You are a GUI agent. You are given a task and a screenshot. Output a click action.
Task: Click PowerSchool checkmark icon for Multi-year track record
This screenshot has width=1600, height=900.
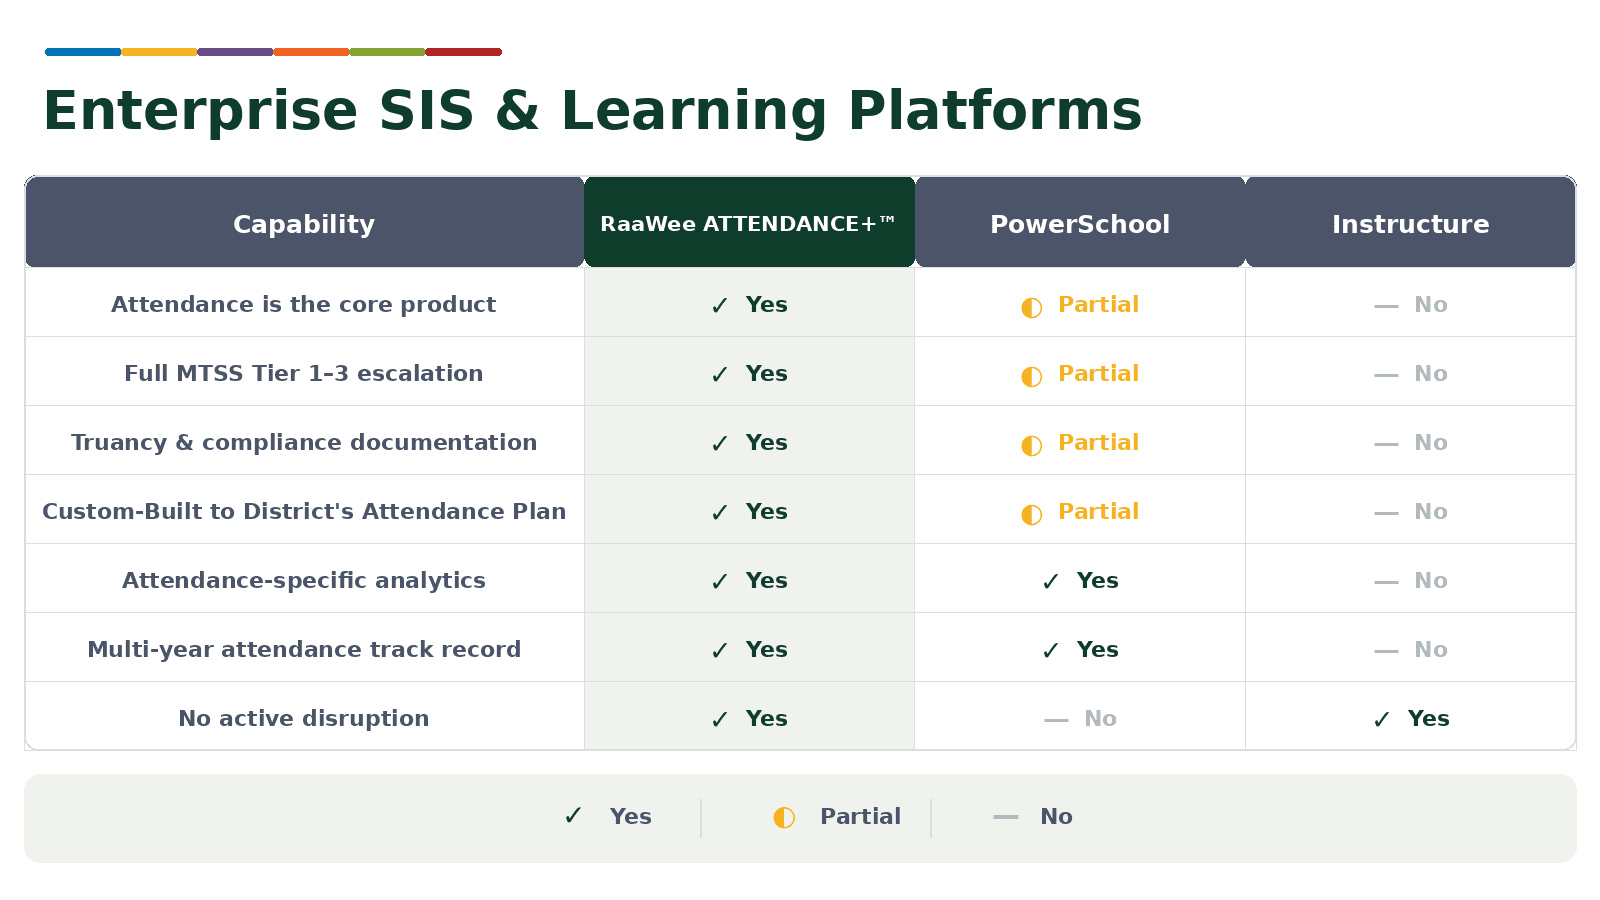click(x=1050, y=651)
